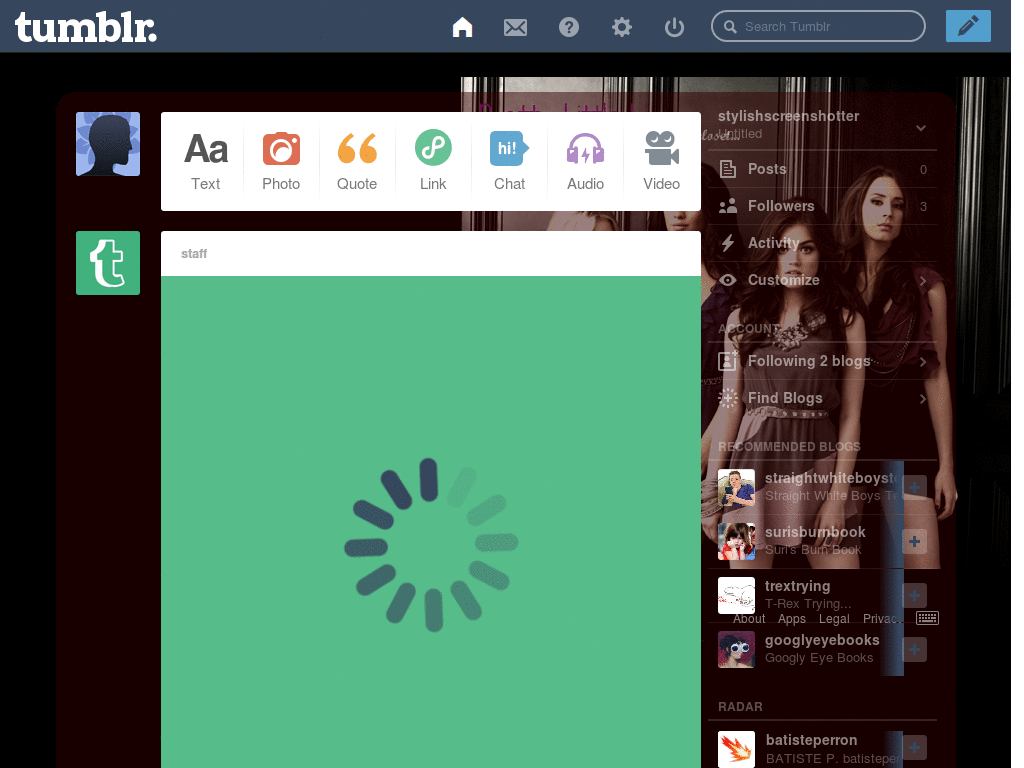
Task: Expand the stylishscreenshotter blog dropdown
Action: coord(921,127)
